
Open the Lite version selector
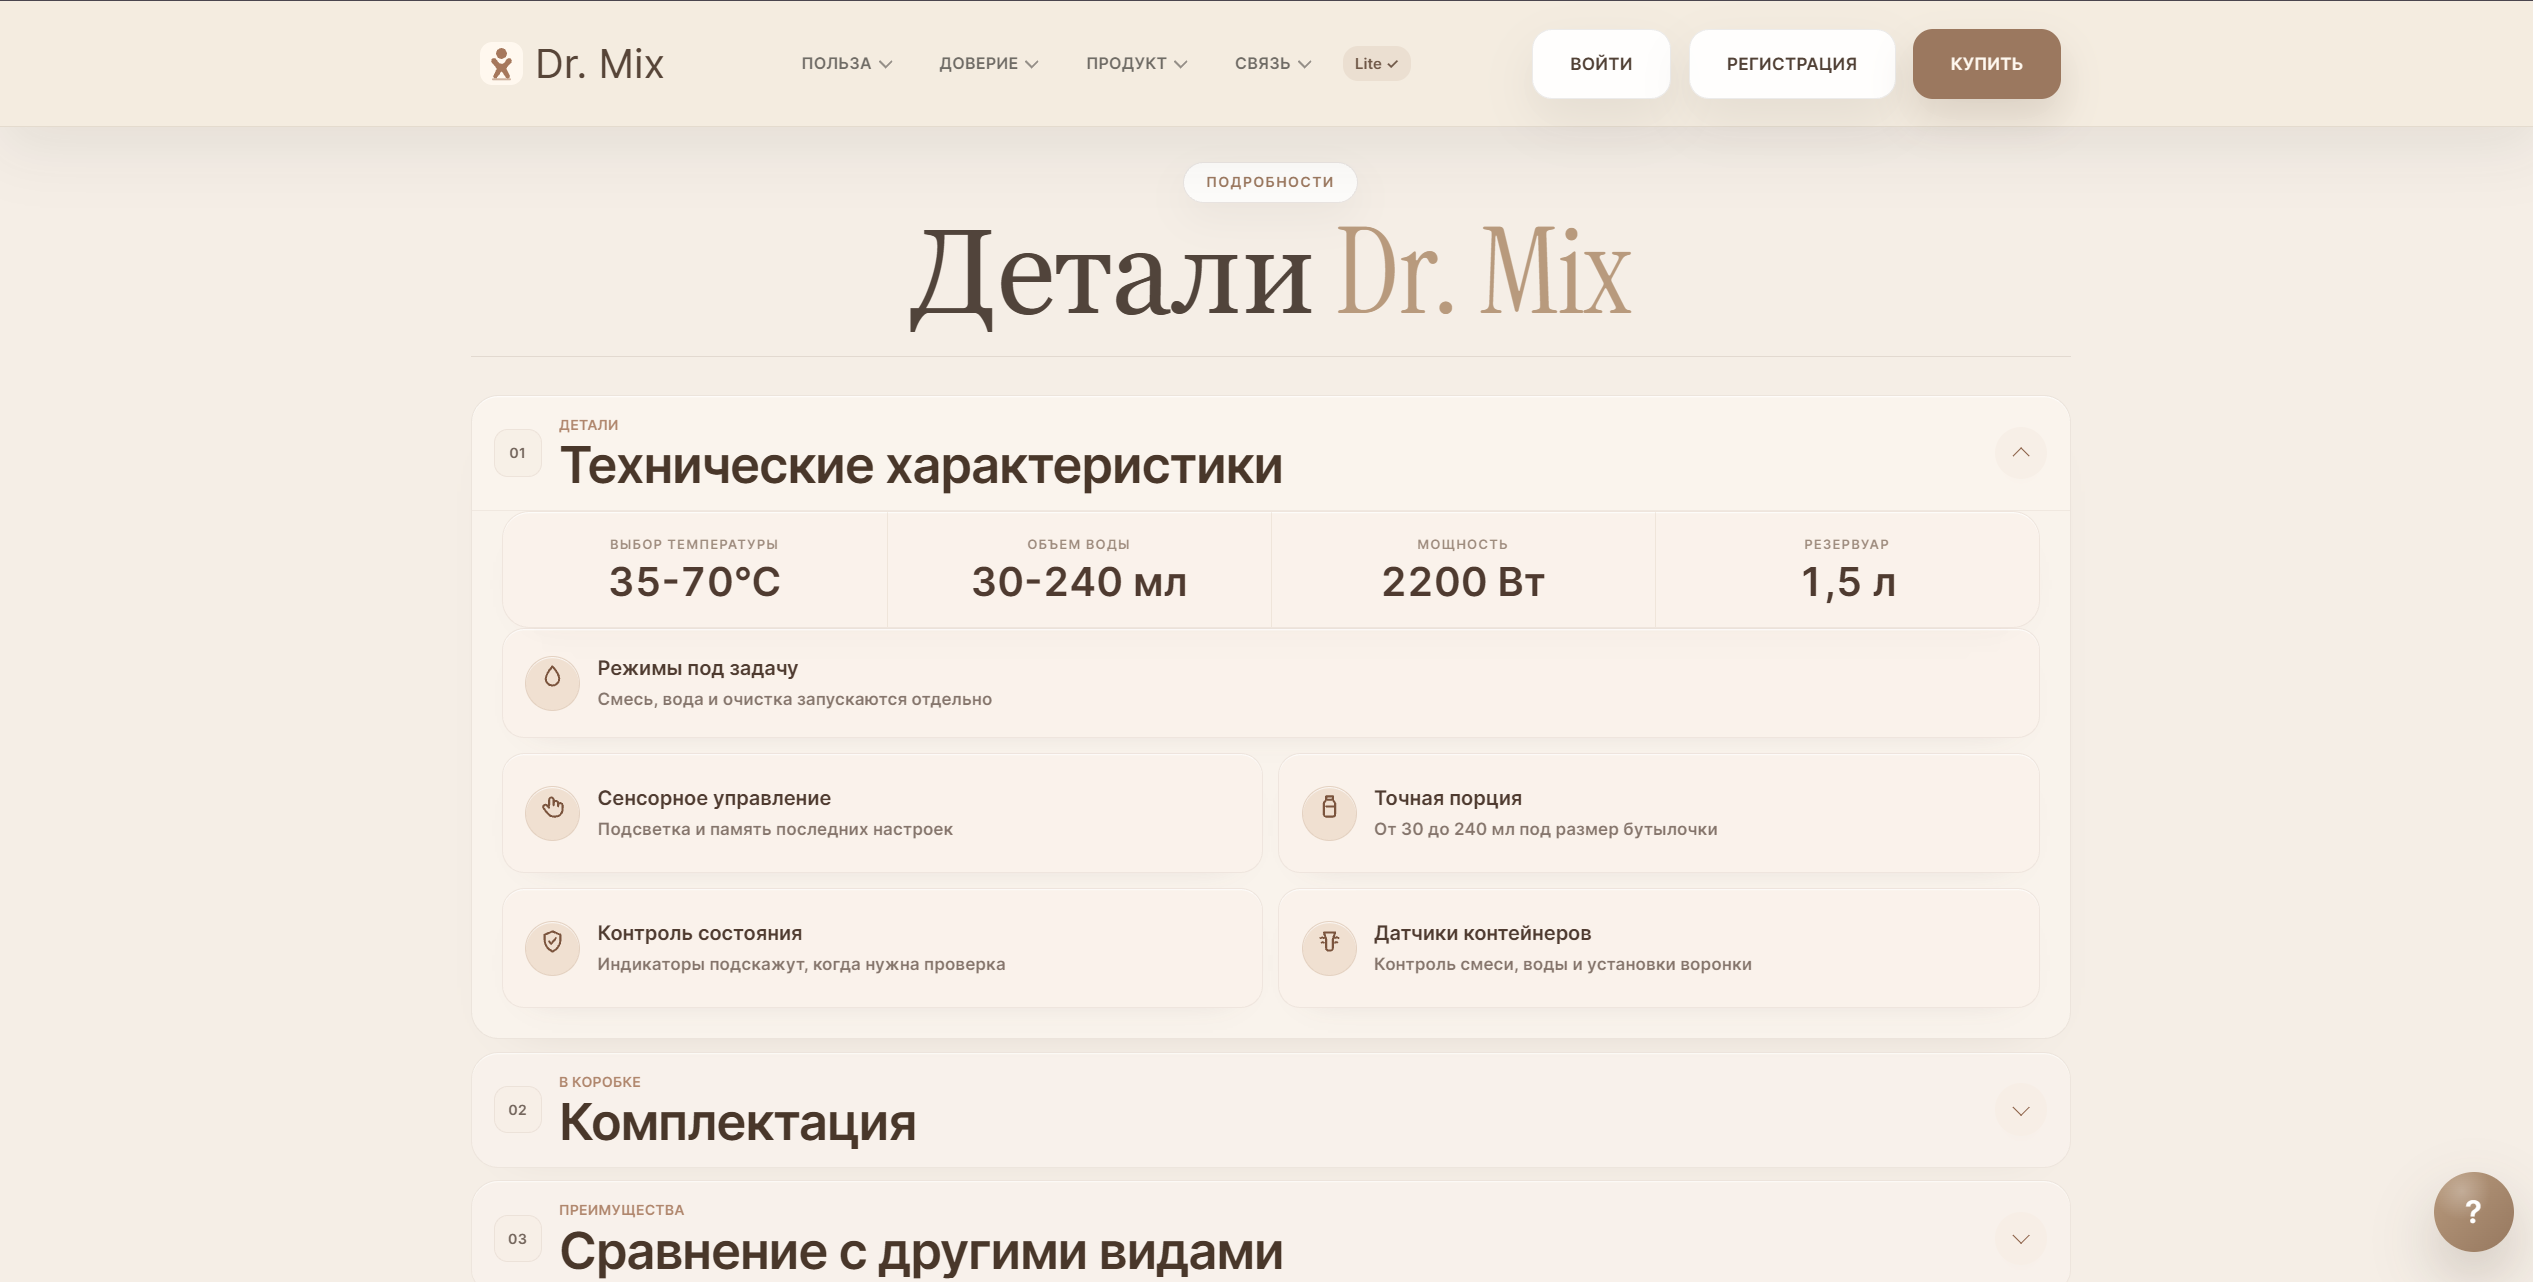click(x=1376, y=64)
